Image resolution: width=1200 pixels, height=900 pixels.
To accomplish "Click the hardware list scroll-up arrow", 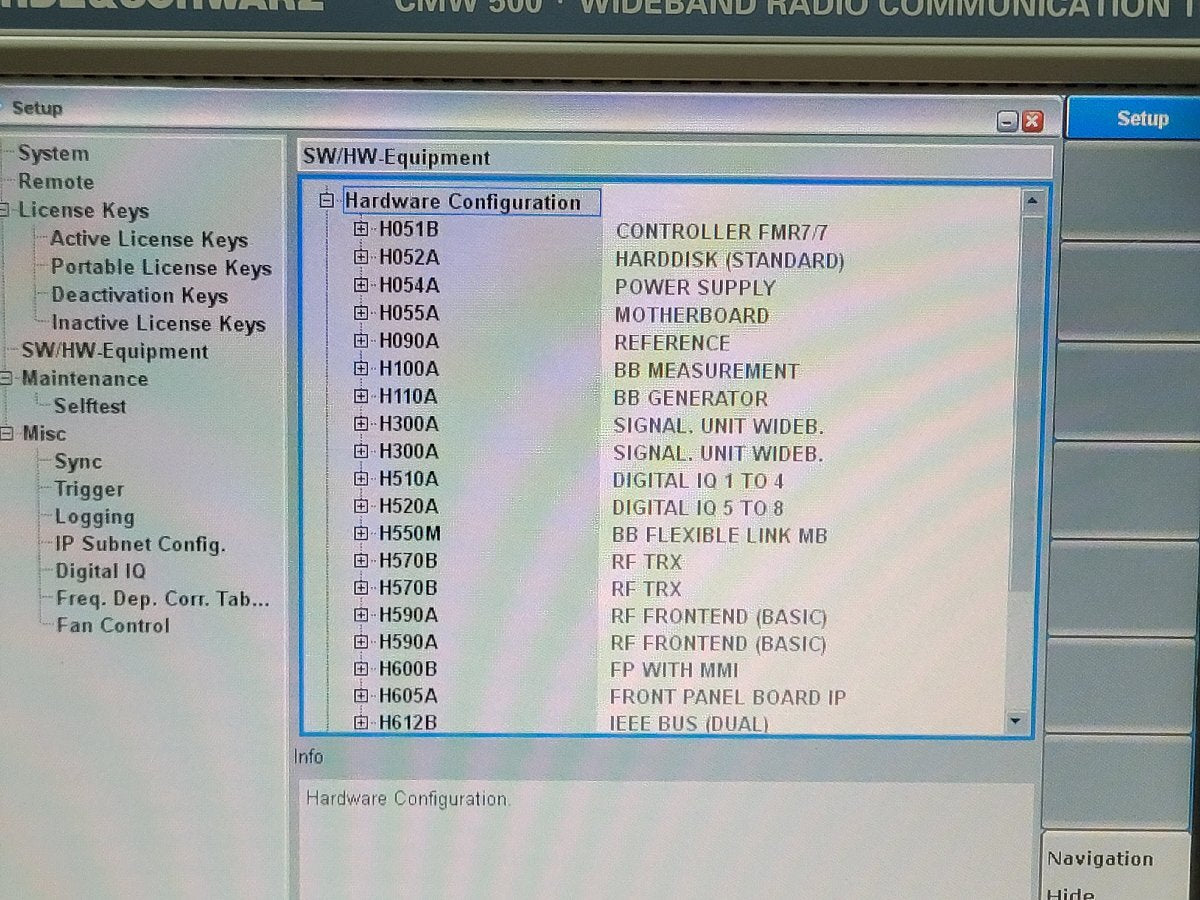I will coord(1032,201).
